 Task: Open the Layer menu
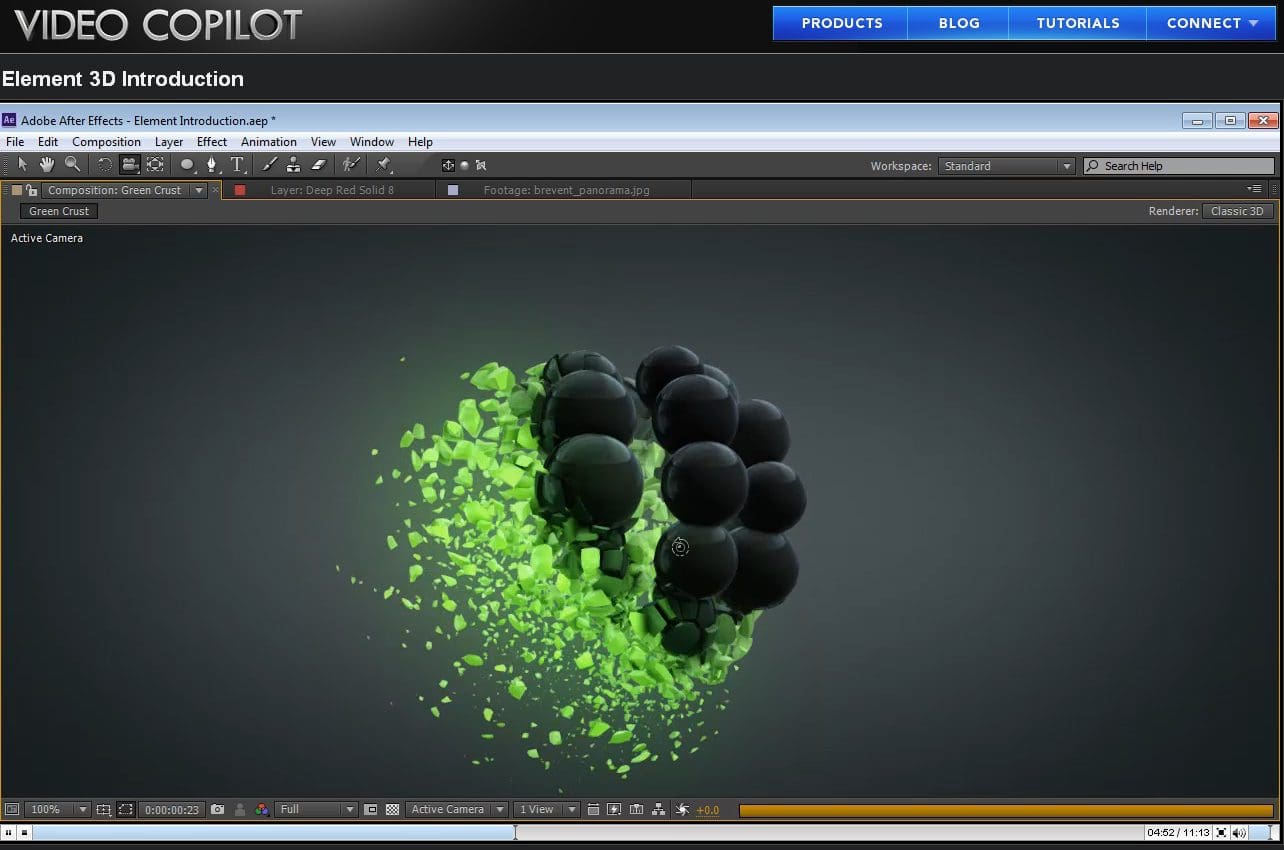point(169,142)
